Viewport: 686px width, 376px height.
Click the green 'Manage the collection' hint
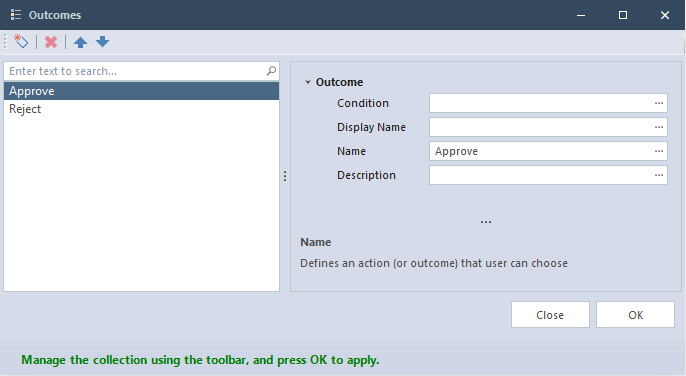pyautogui.click(x=200, y=360)
